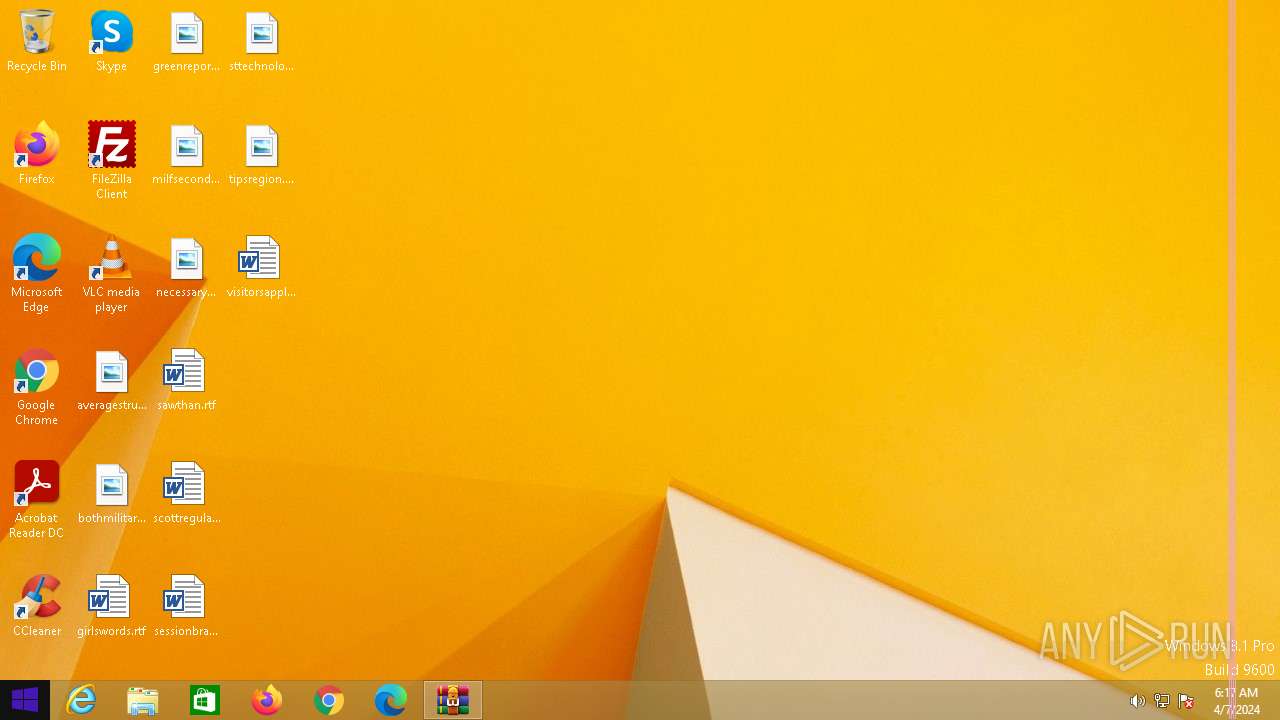This screenshot has height=720, width=1280.
Task: Open the Windows Start button
Action: (25, 700)
